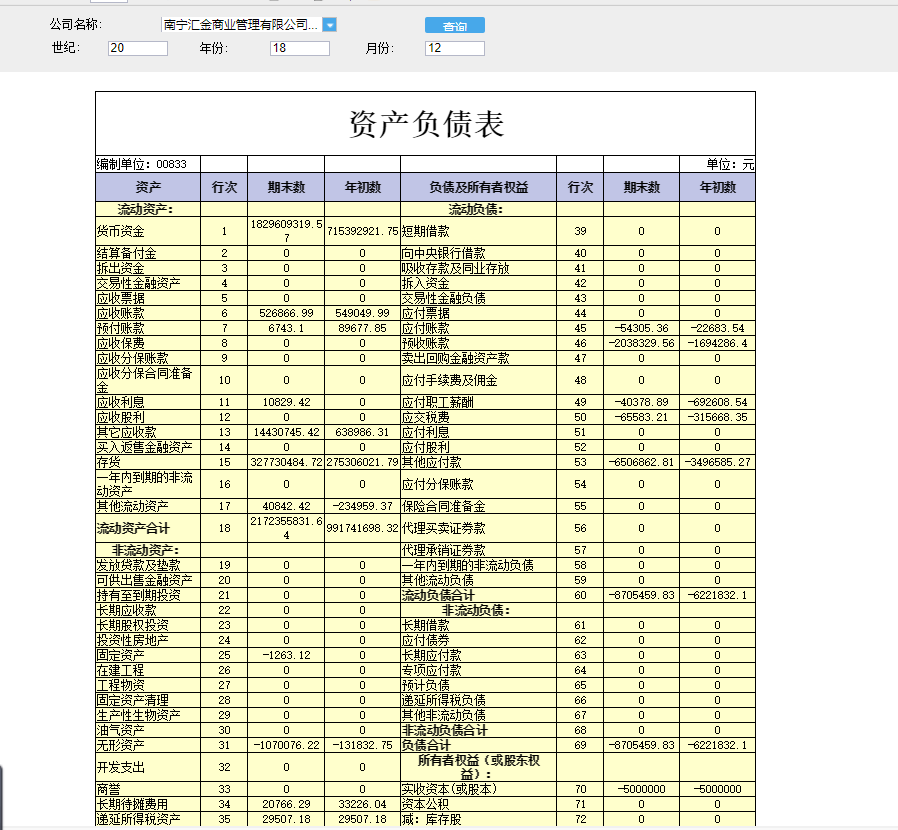Click the 14430745.42 value

click(286, 432)
